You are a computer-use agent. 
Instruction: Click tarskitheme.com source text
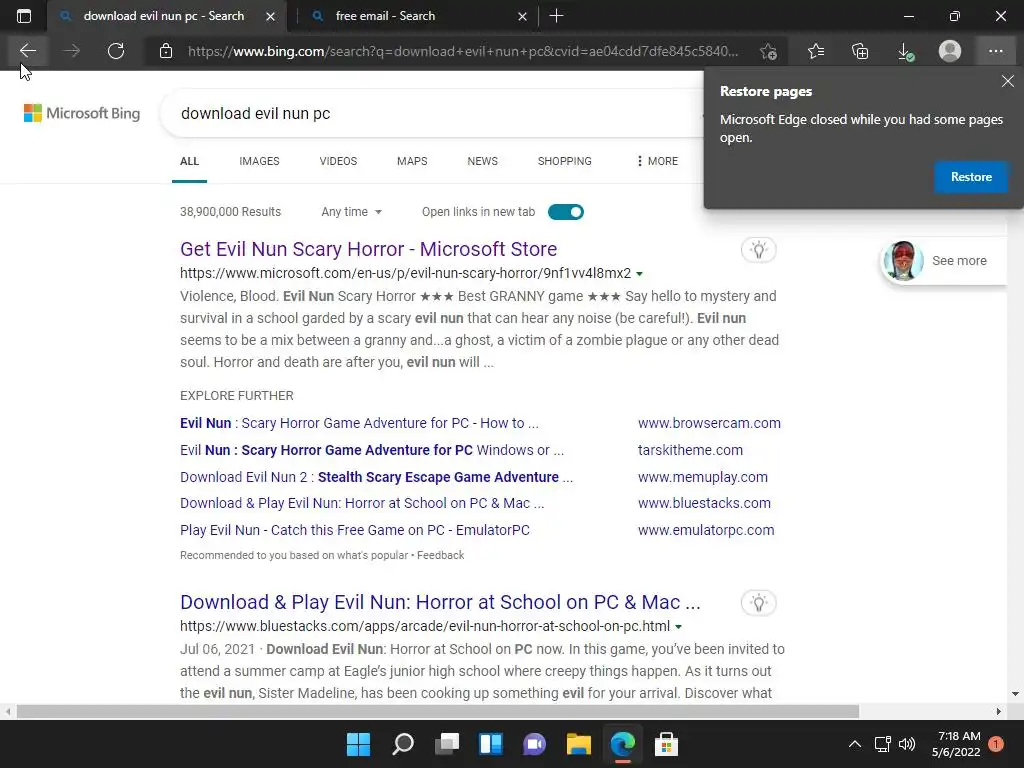tap(690, 451)
